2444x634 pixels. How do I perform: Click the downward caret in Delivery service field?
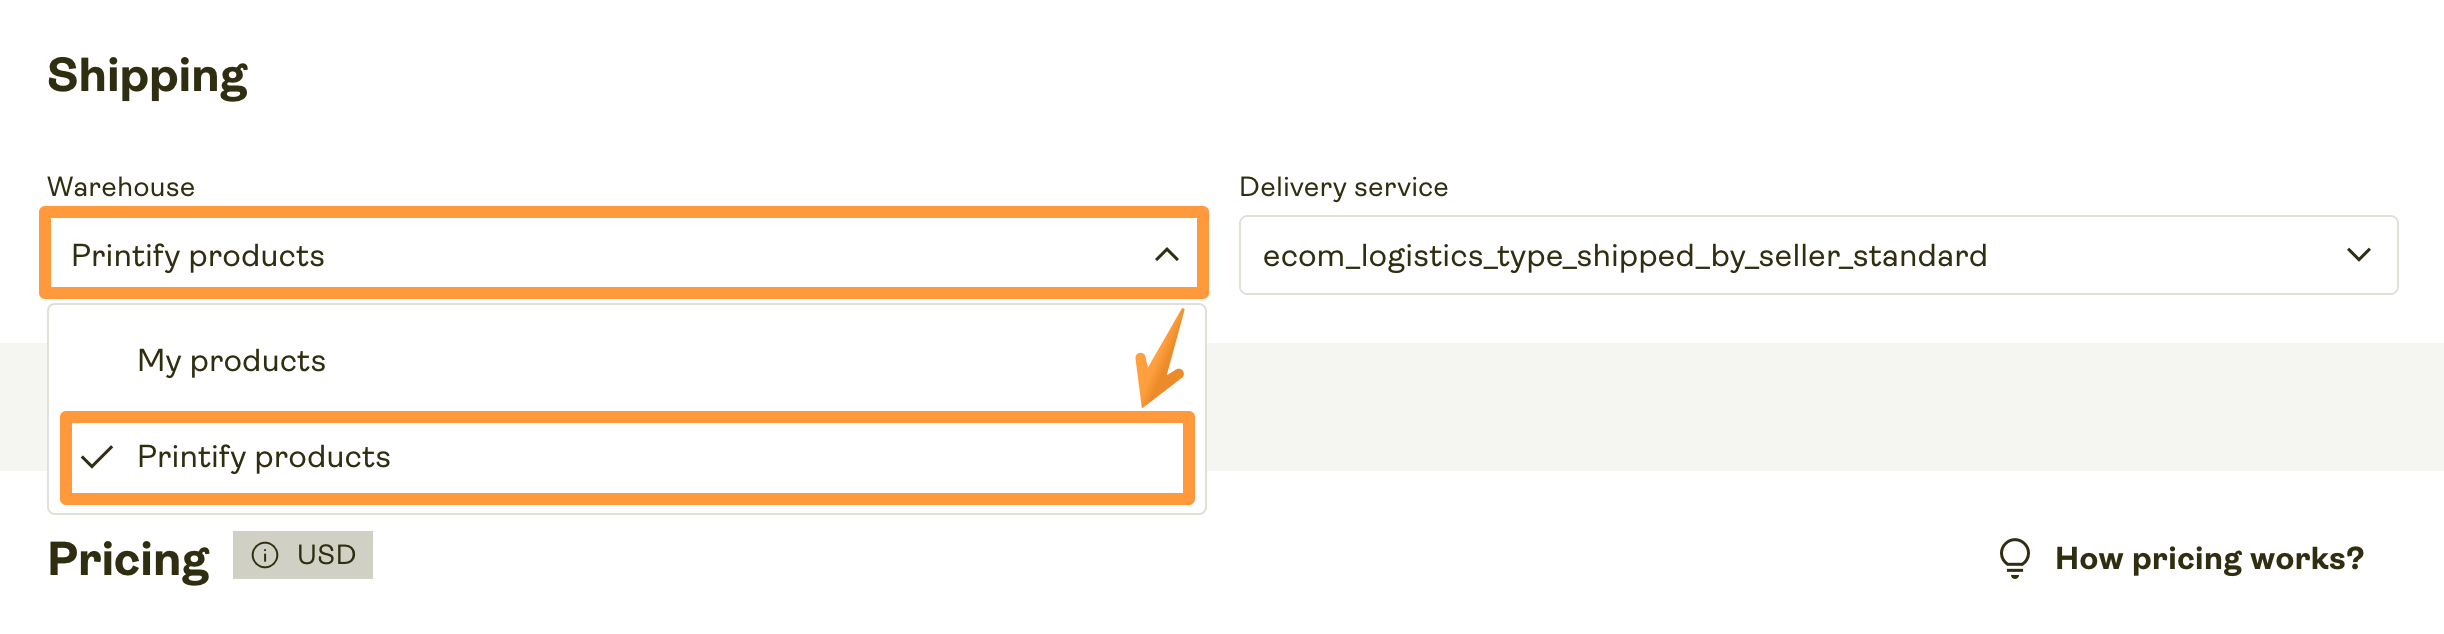point(2360,255)
